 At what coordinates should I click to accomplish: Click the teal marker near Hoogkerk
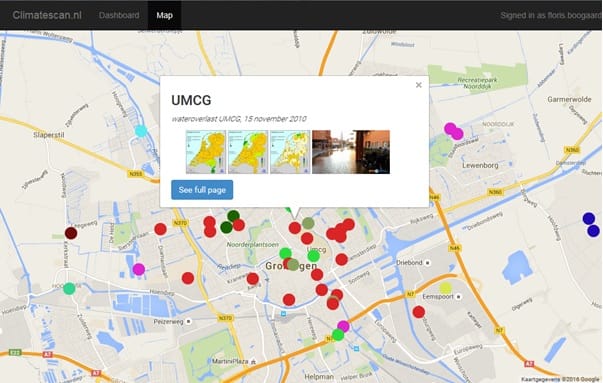pos(69,288)
